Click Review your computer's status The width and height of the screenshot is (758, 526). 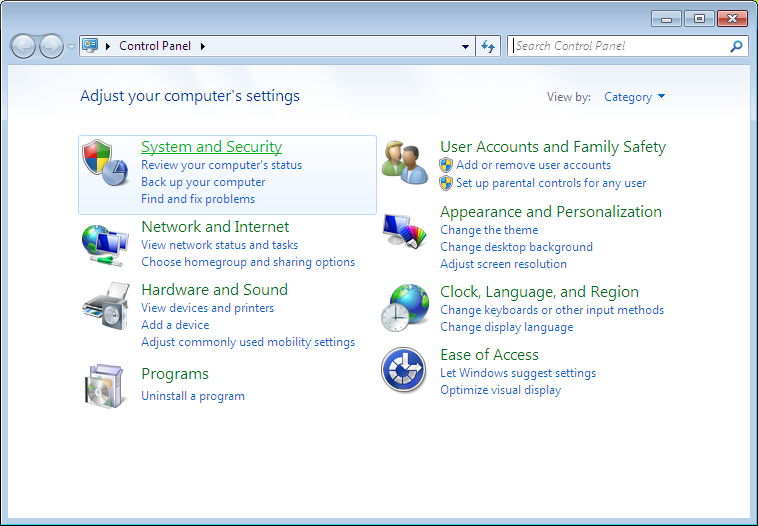[221, 165]
